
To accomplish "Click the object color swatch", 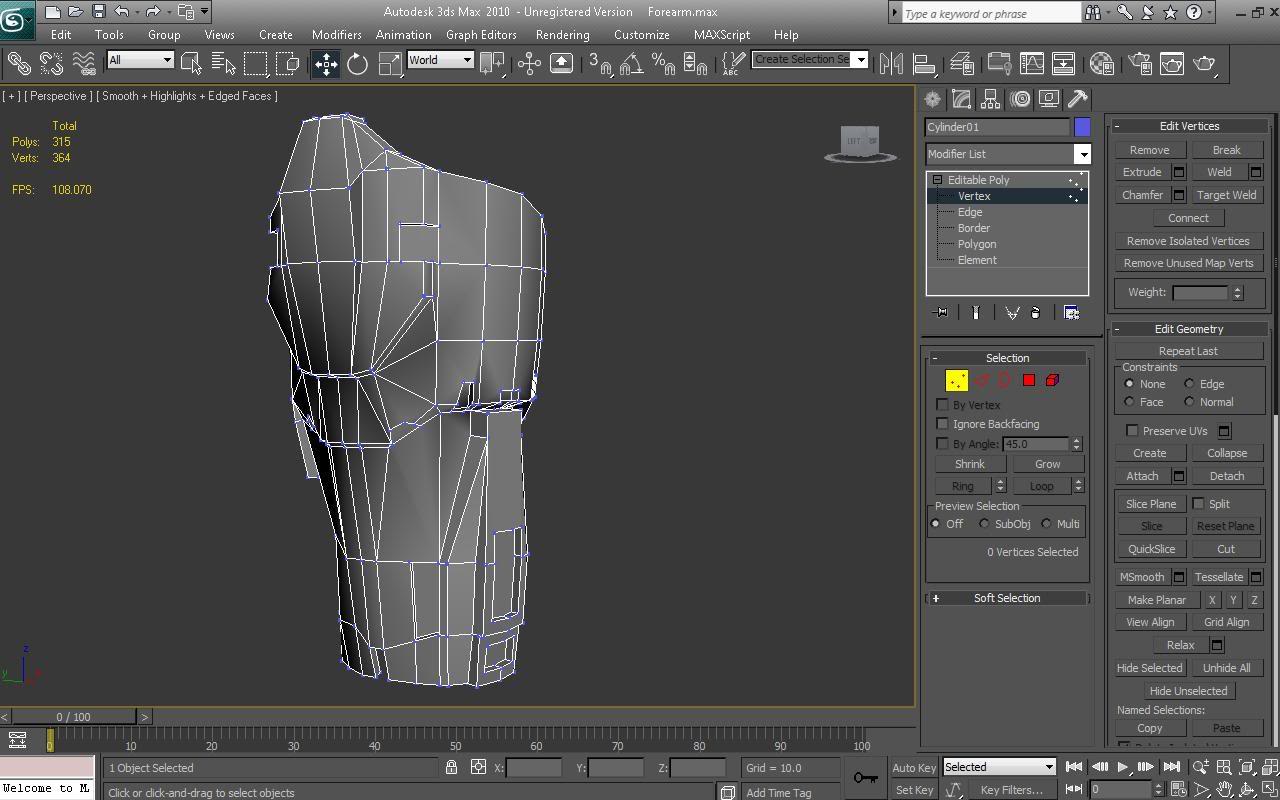I will (1082, 127).
